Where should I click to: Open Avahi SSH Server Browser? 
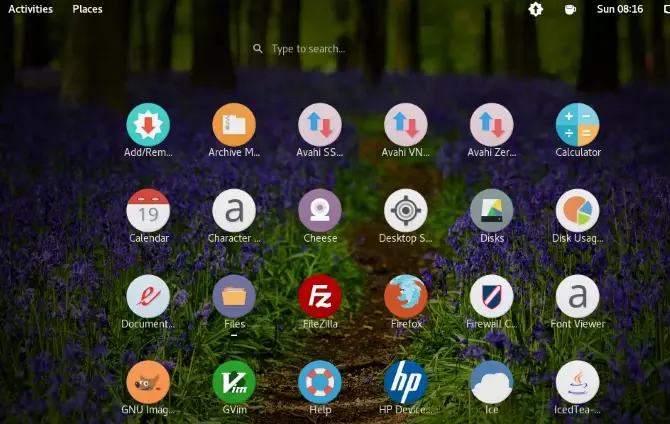click(320, 125)
